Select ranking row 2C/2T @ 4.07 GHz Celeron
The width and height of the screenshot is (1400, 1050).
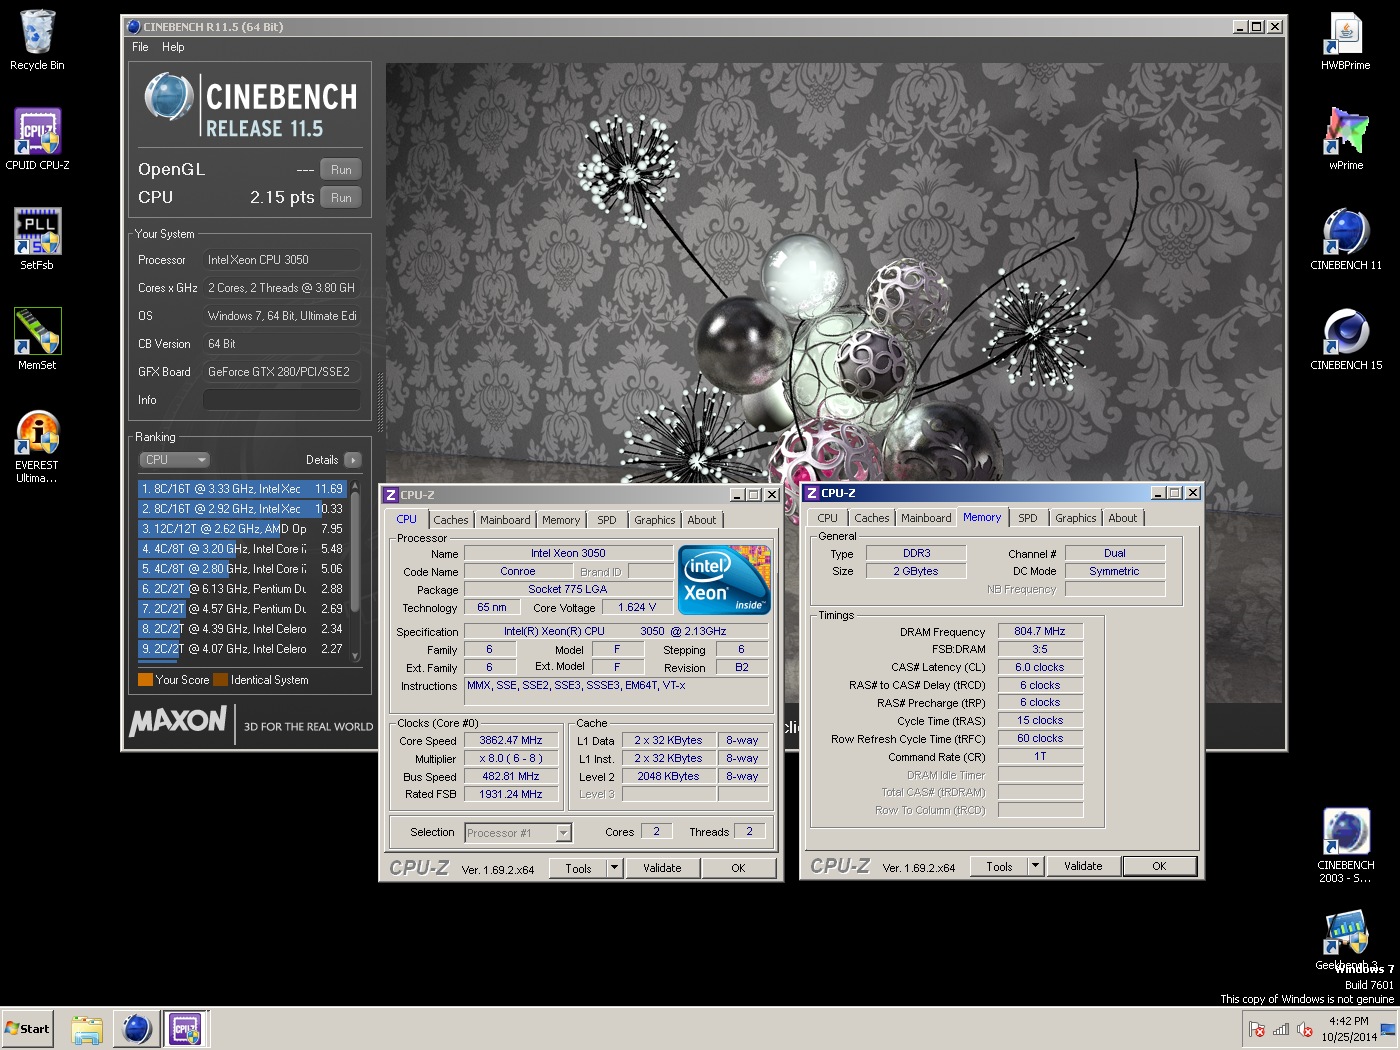coord(242,649)
